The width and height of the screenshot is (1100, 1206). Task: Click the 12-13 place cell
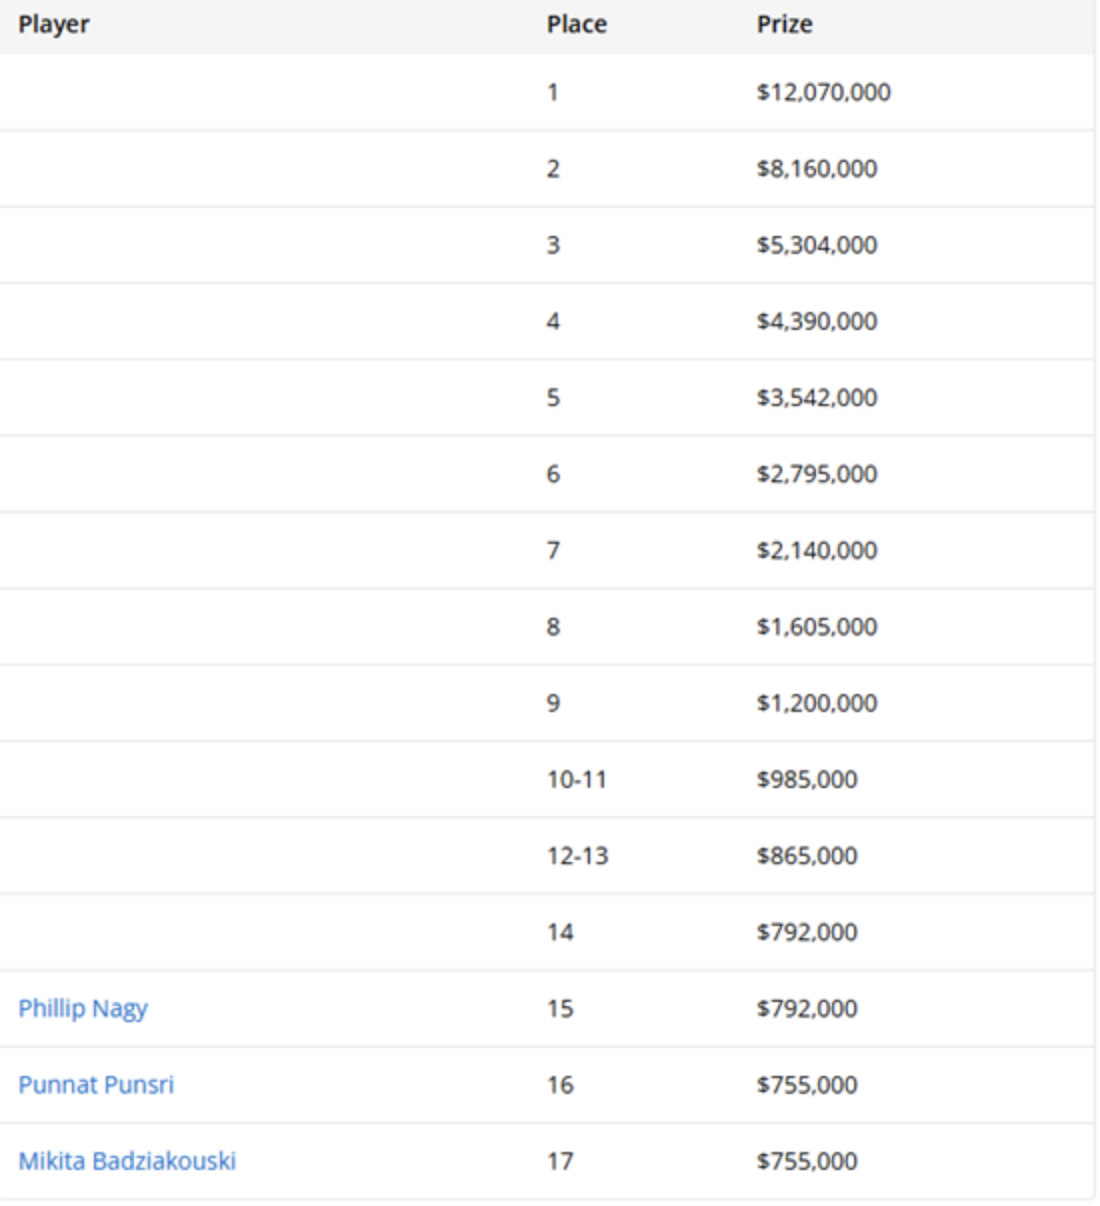[577, 856]
